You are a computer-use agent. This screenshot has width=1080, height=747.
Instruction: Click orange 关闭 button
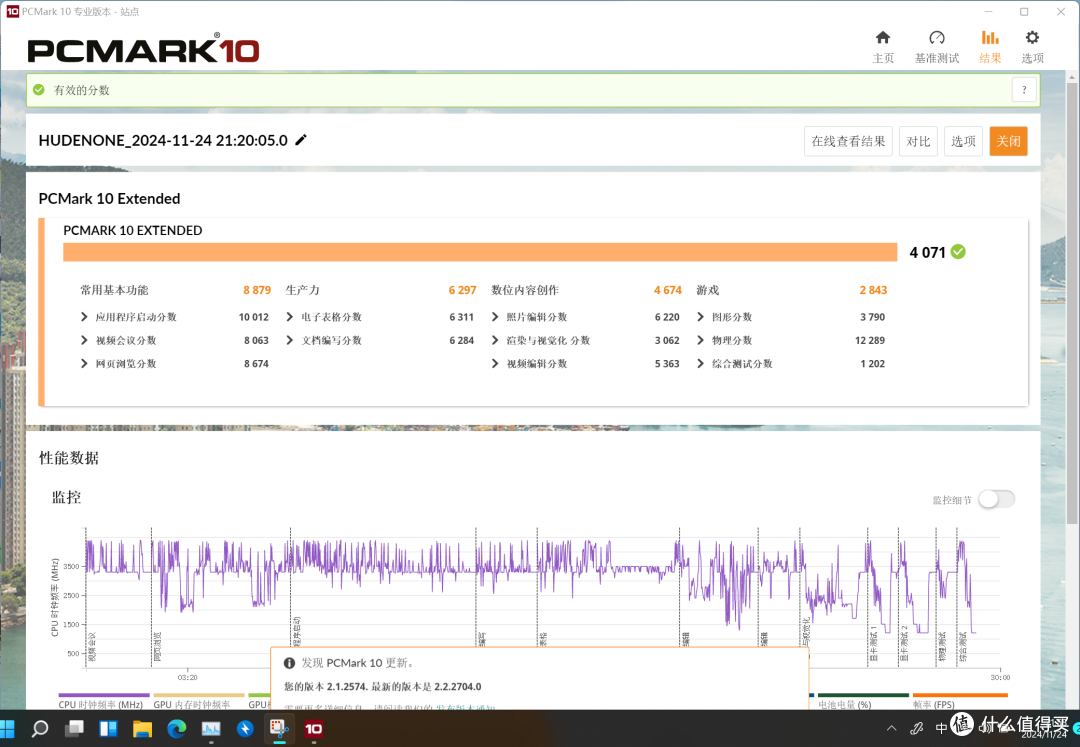click(x=1008, y=141)
